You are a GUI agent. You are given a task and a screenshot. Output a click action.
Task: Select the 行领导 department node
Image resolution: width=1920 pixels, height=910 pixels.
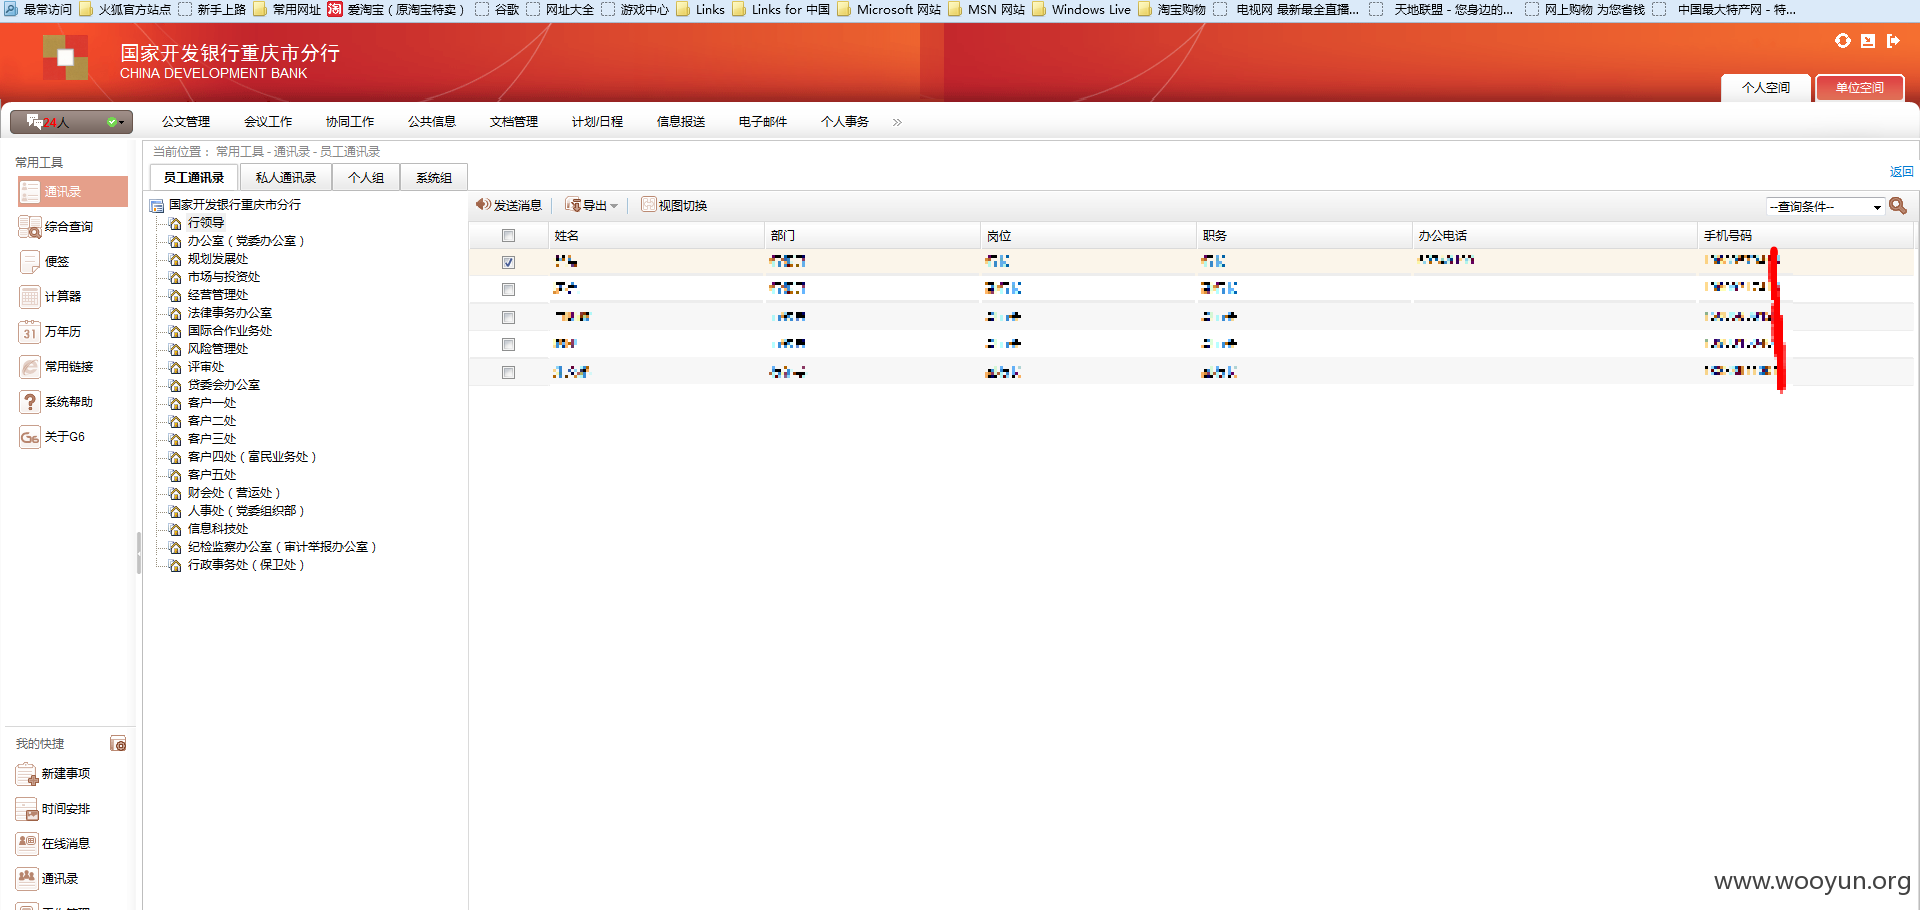(x=206, y=223)
